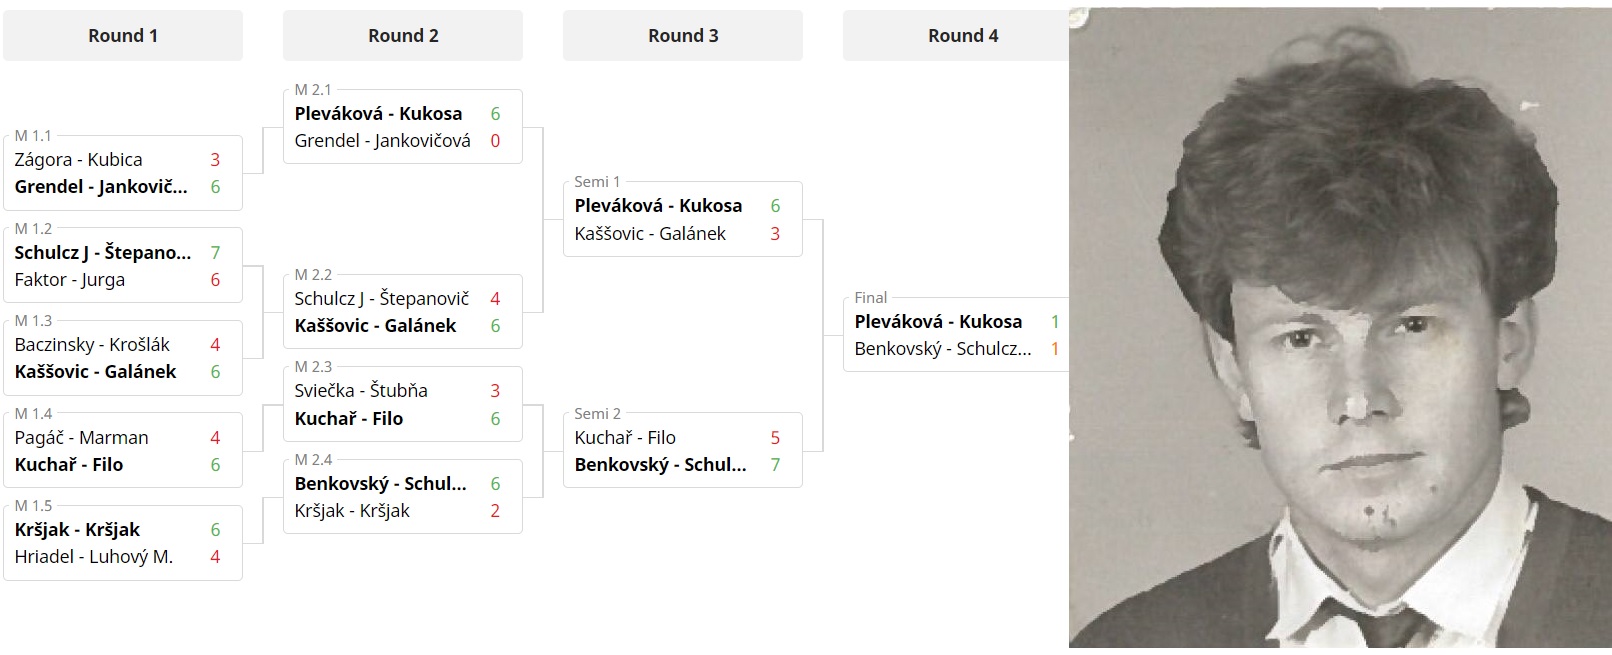Click Hriadel - Luhový M. in match M 1.5
1612x655 pixels.
pos(94,556)
